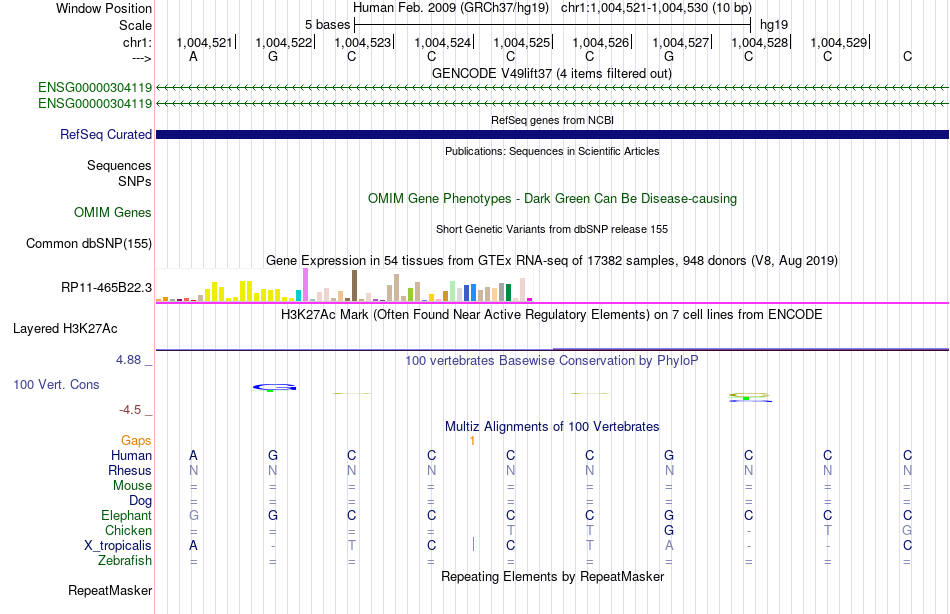Open Short Genetic Variants from dbSNP release 155
The height and width of the screenshot is (614, 950).
[x=552, y=229]
